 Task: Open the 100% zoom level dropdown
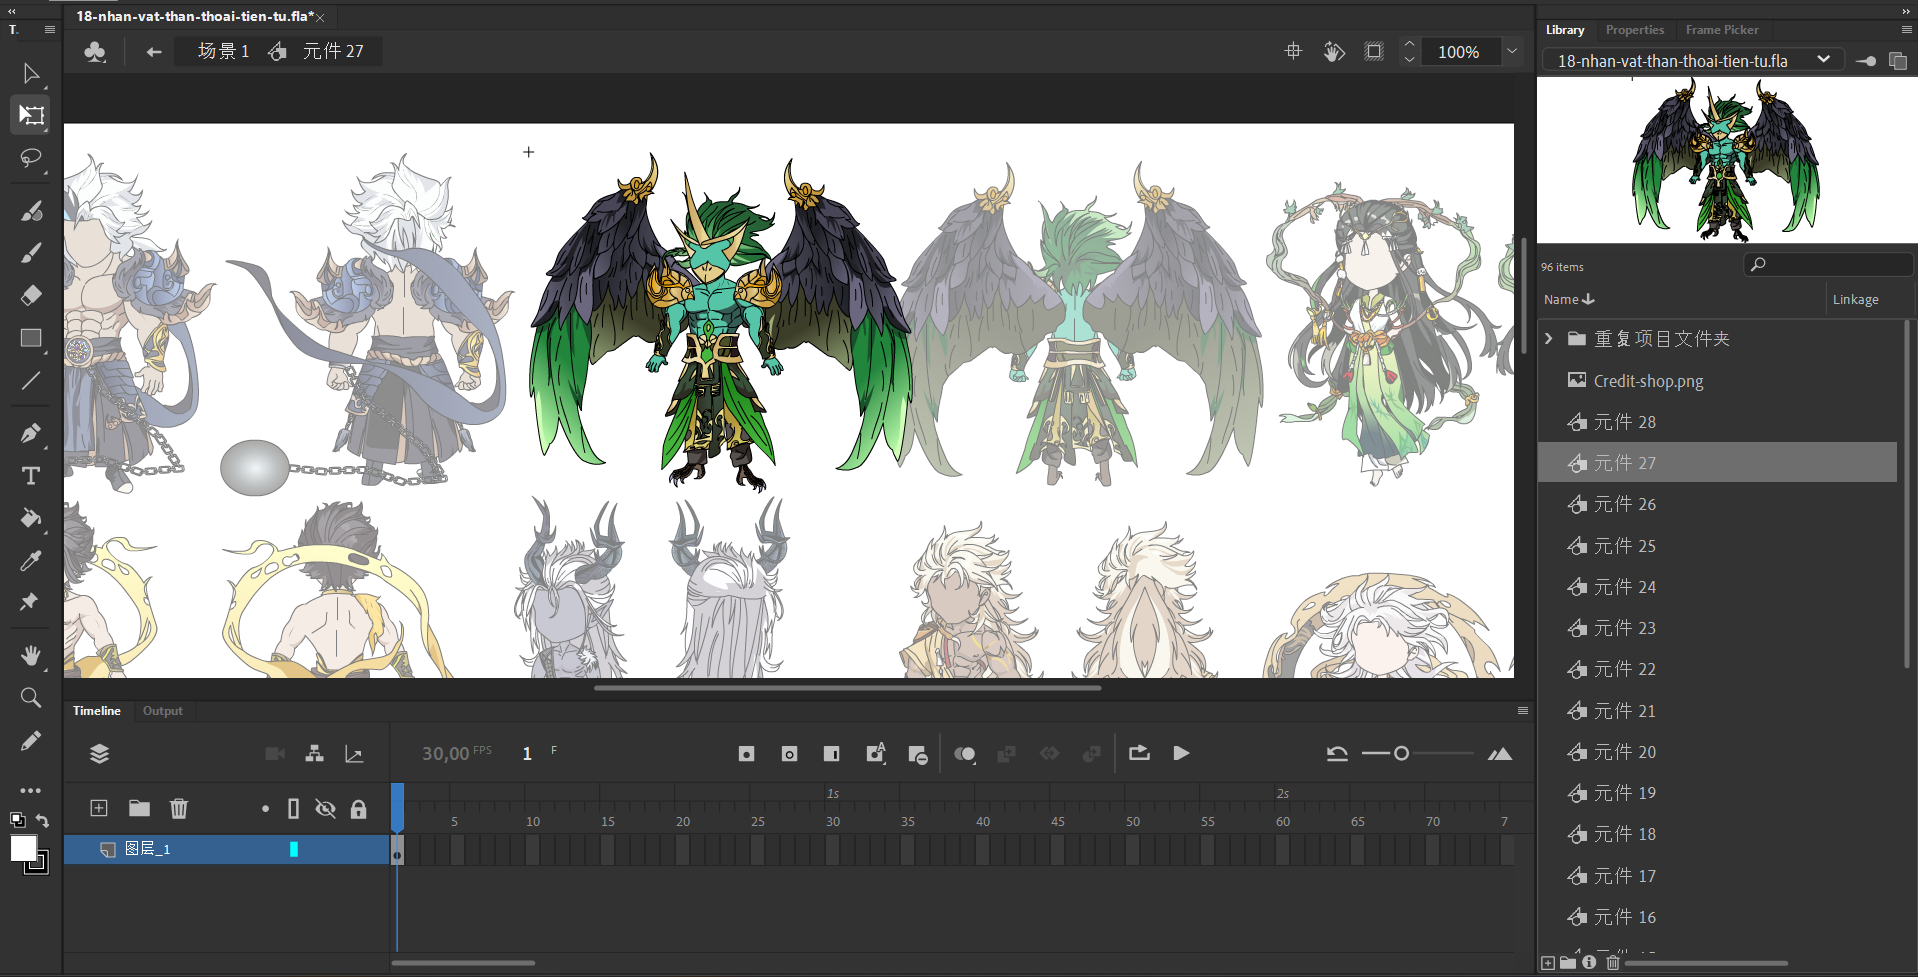tap(1512, 52)
